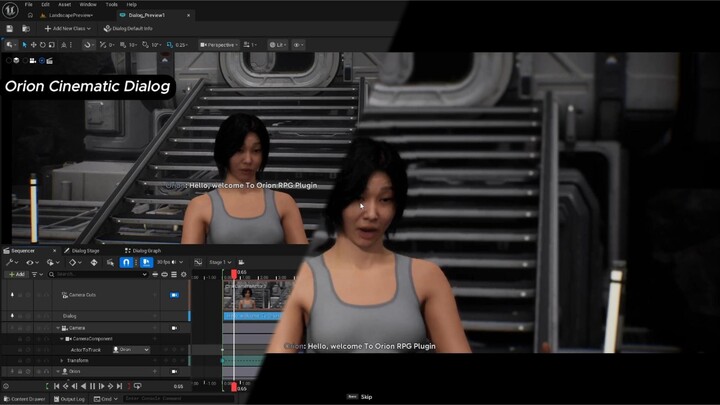Click the home icon in tab bar
The width and height of the screenshot is (720, 405).
point(30,15)
